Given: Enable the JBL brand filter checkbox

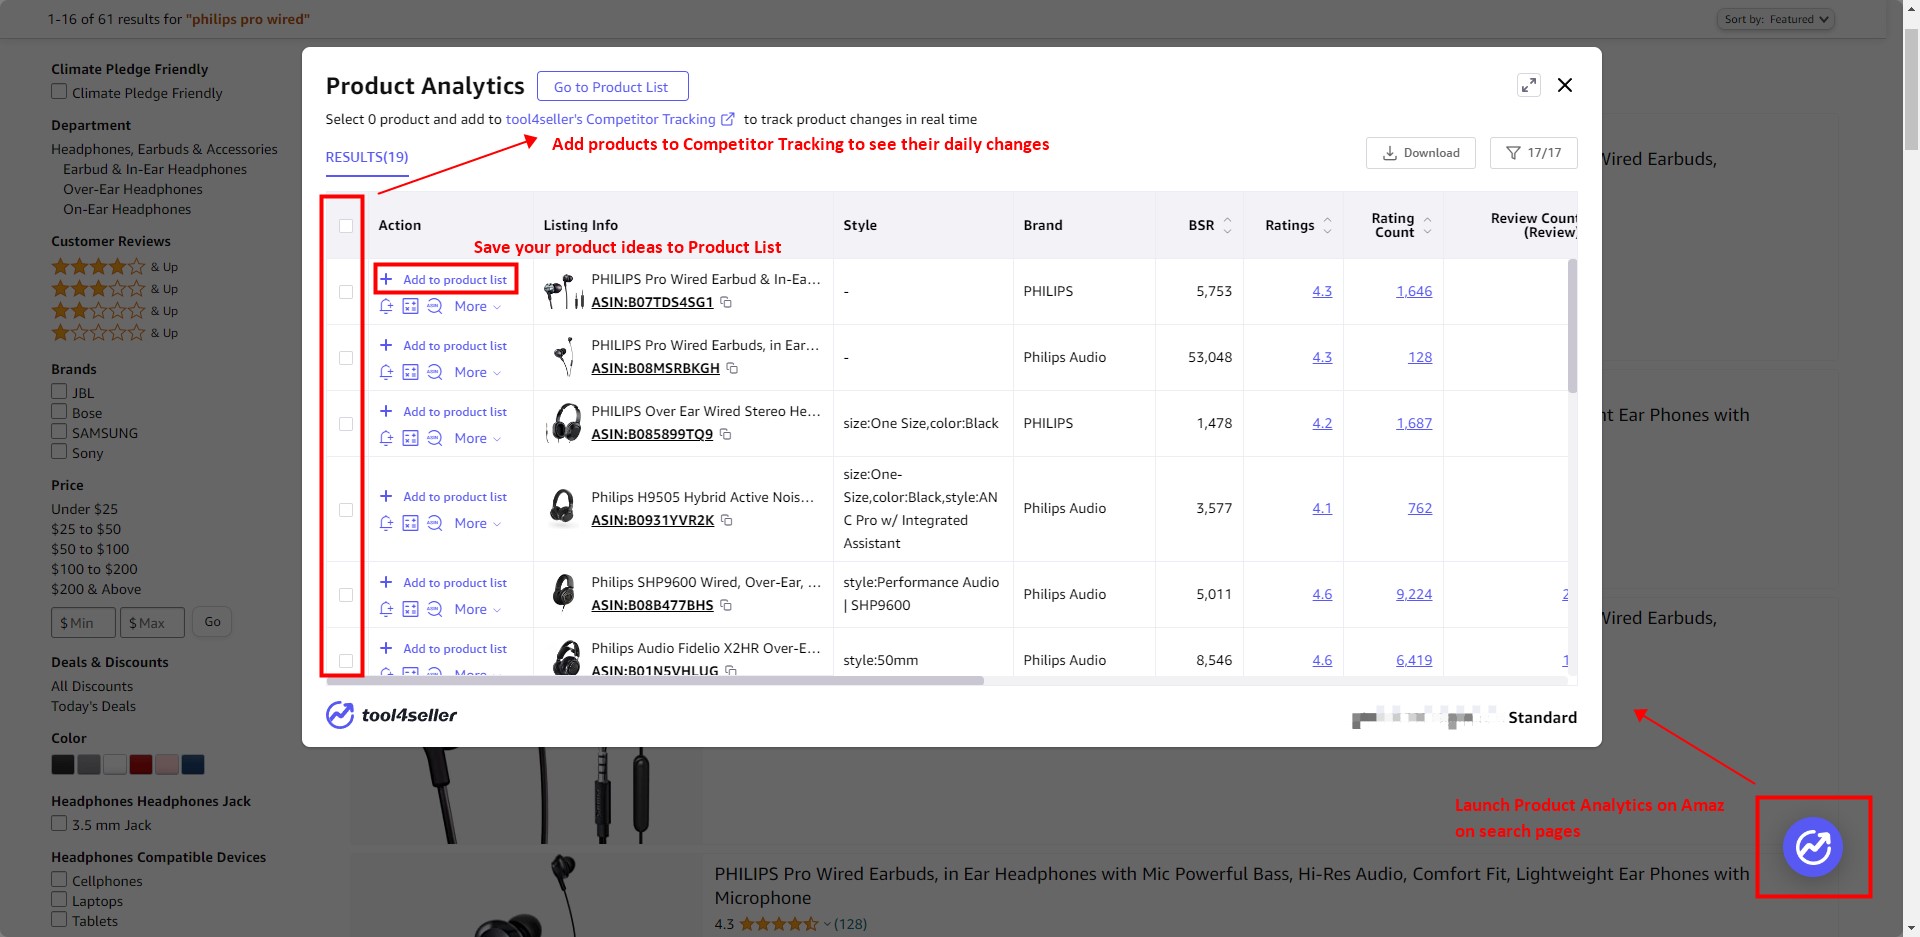Looking at the screenshot, I should 59,392.
